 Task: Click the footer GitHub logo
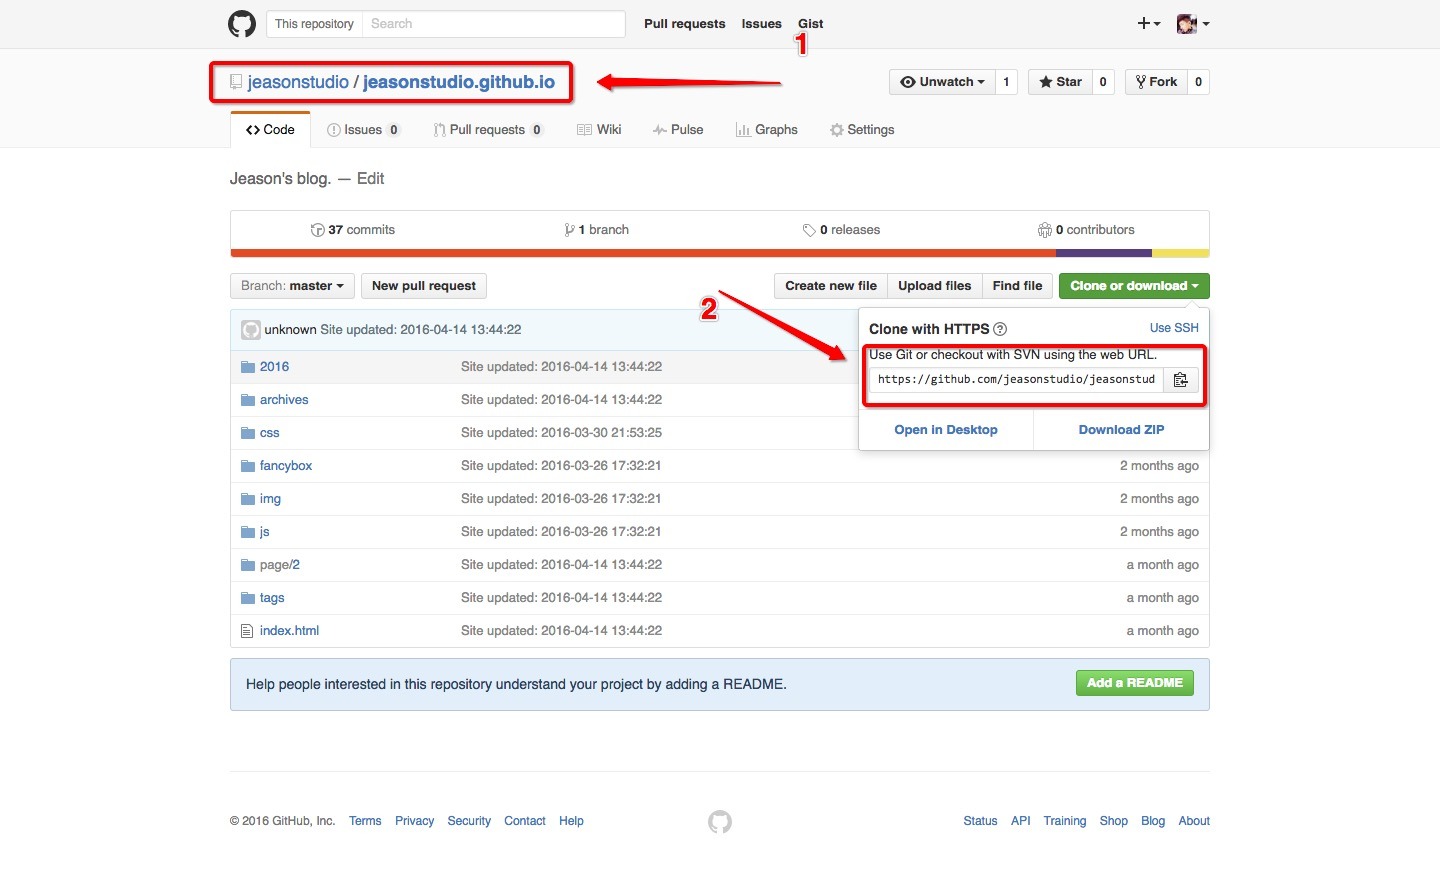(x=720, y=822)
